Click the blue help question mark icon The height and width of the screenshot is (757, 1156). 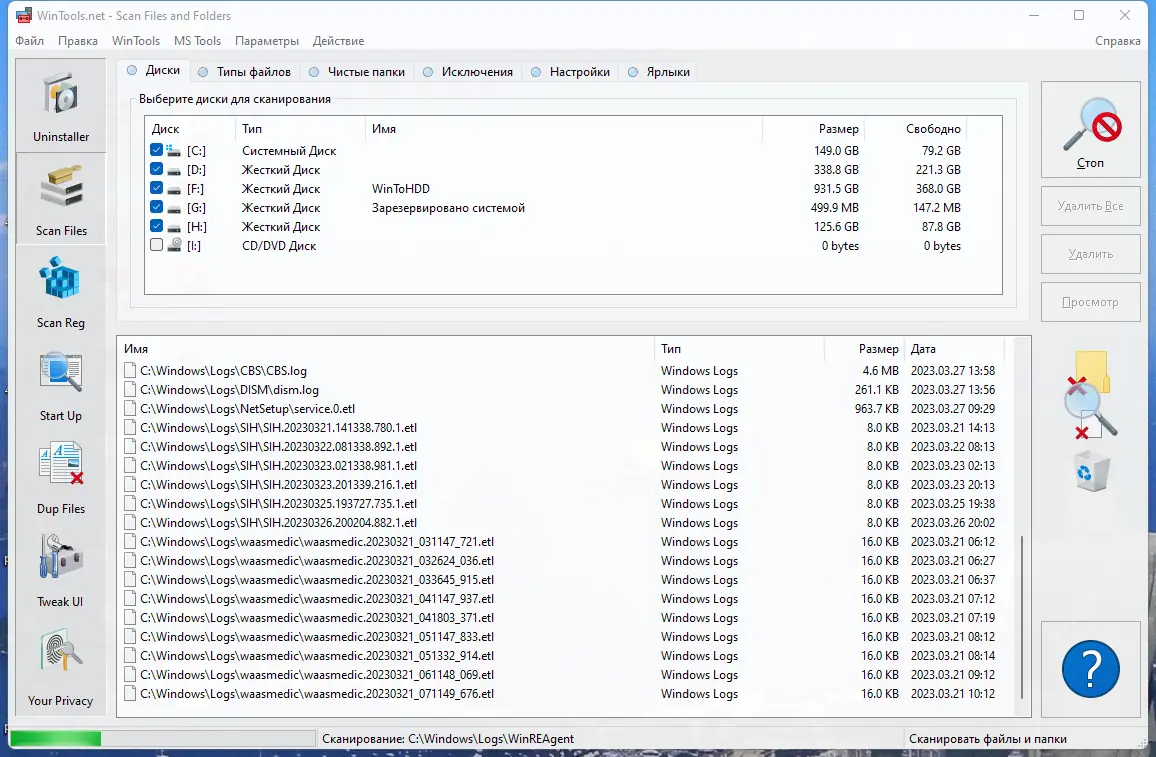click(x=1090, y=669)
